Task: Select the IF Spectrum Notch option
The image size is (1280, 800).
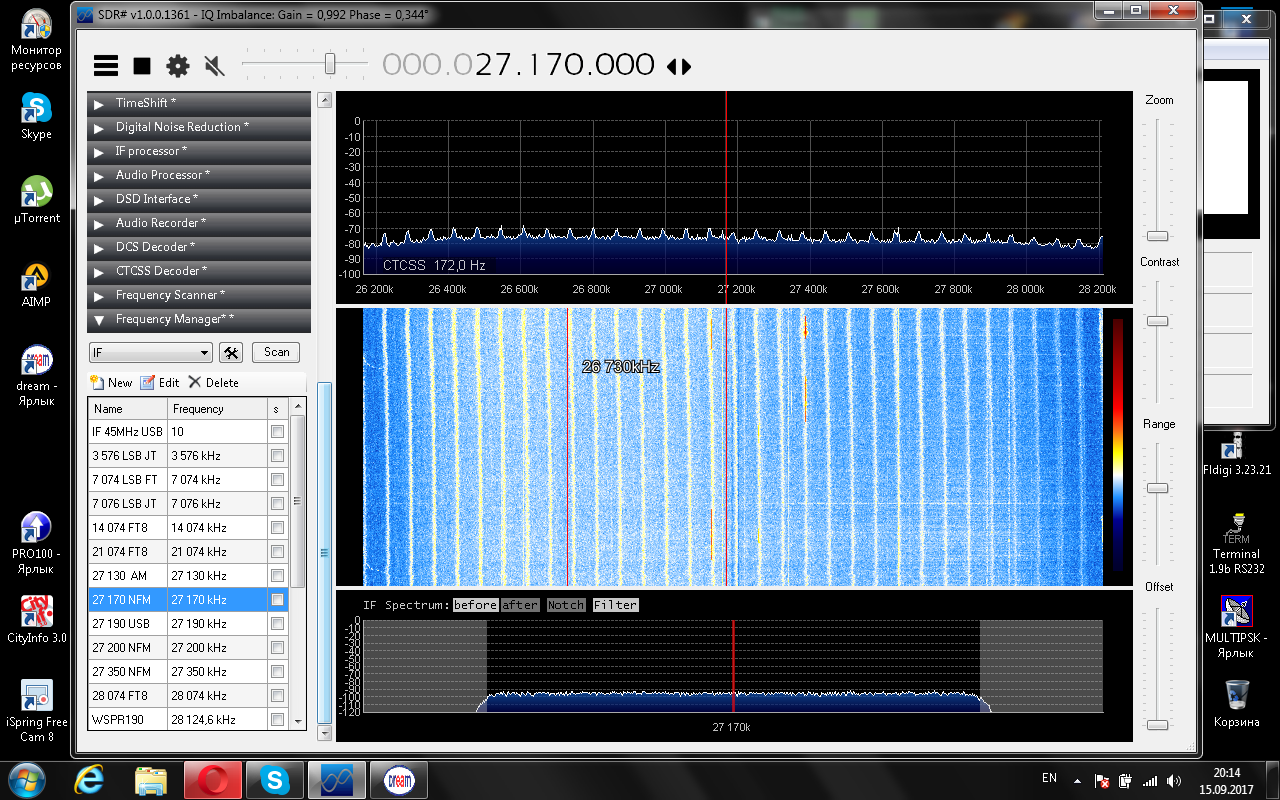Action: (x=565, y=605)
